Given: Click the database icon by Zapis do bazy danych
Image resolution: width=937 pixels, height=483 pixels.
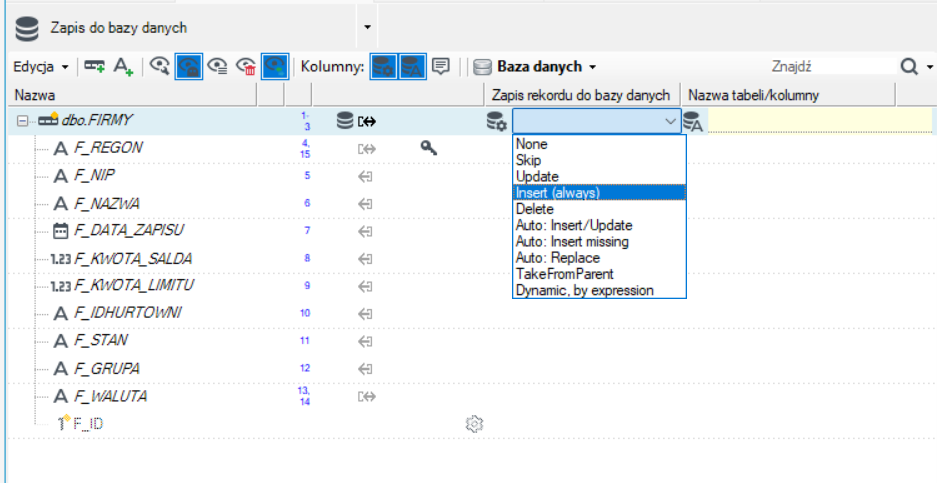Looking at the screenshot, I should [27, 29].
